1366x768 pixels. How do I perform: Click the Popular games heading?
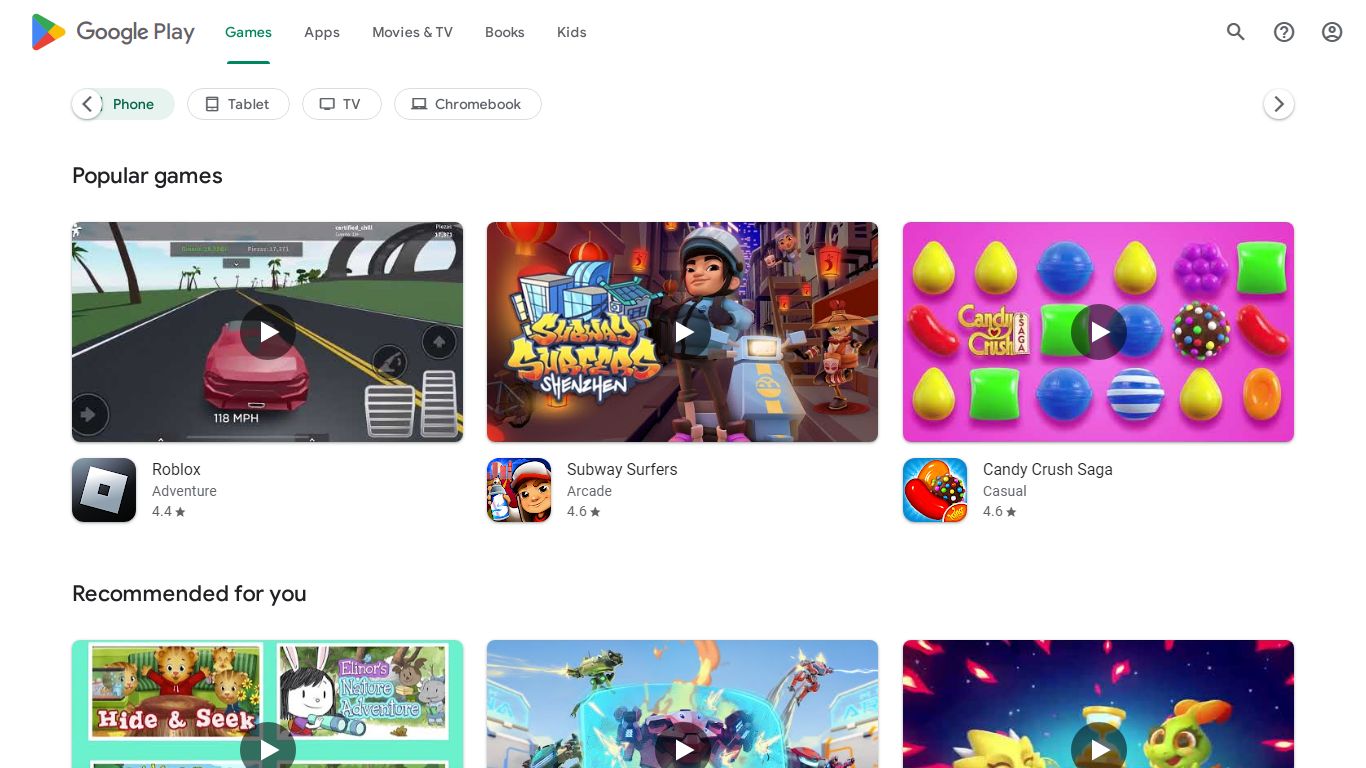click(147, 176)
